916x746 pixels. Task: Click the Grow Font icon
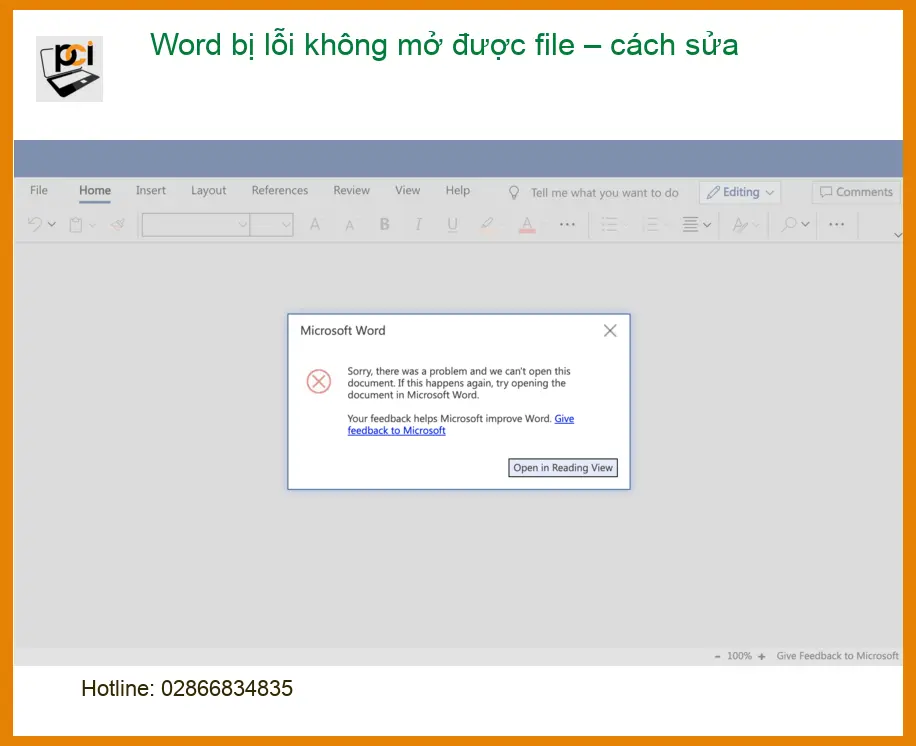[x=315, y=224]
